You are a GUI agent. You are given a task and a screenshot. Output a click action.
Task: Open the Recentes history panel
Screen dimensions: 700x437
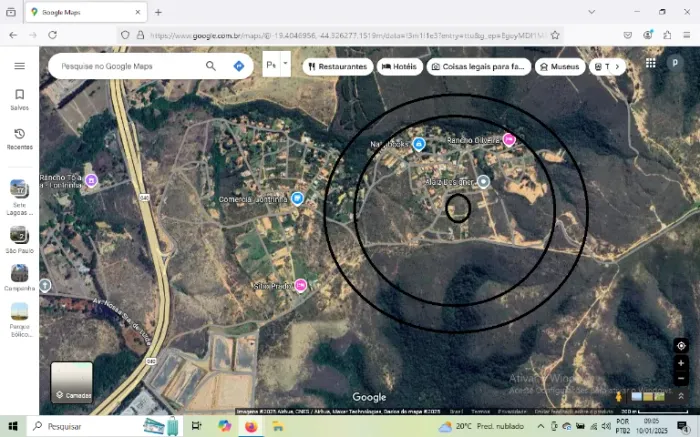[x=19, y=139]
